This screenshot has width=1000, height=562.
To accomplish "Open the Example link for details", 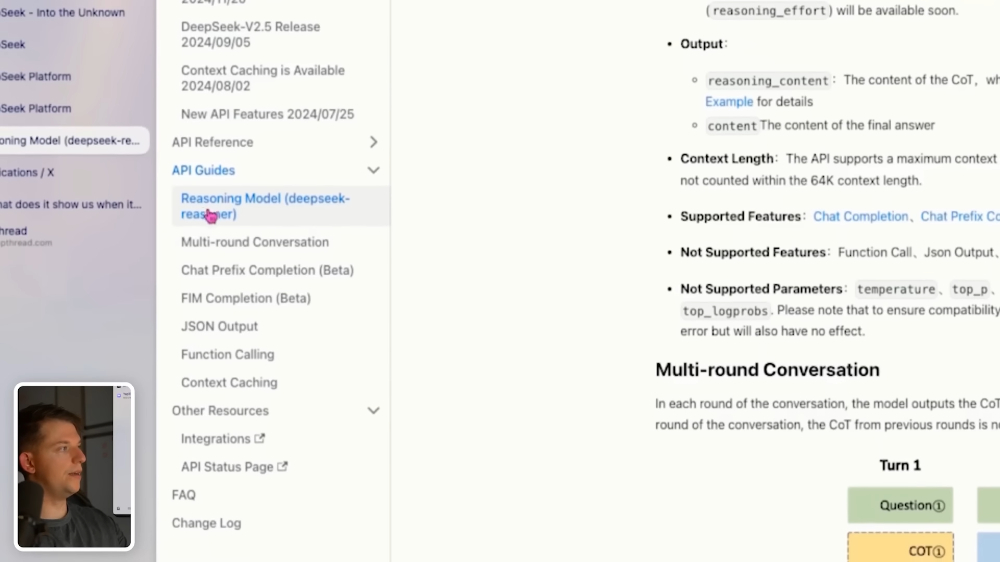I will click(729, 101).
